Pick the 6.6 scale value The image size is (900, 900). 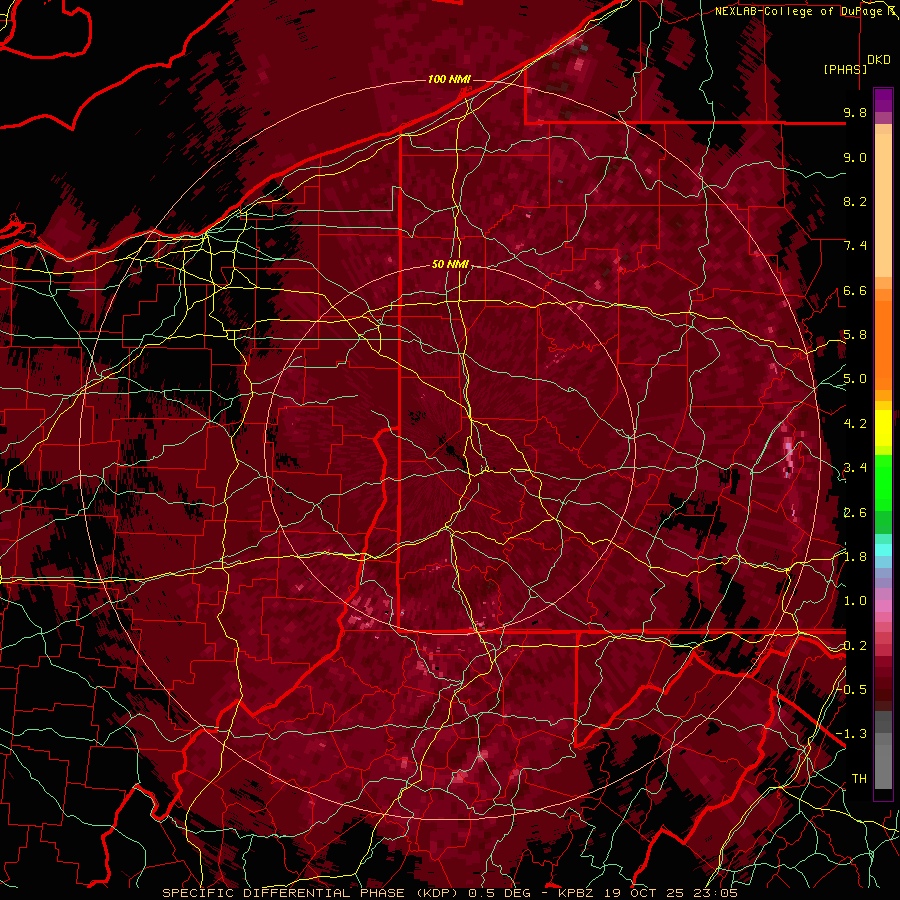coord(855,290)
